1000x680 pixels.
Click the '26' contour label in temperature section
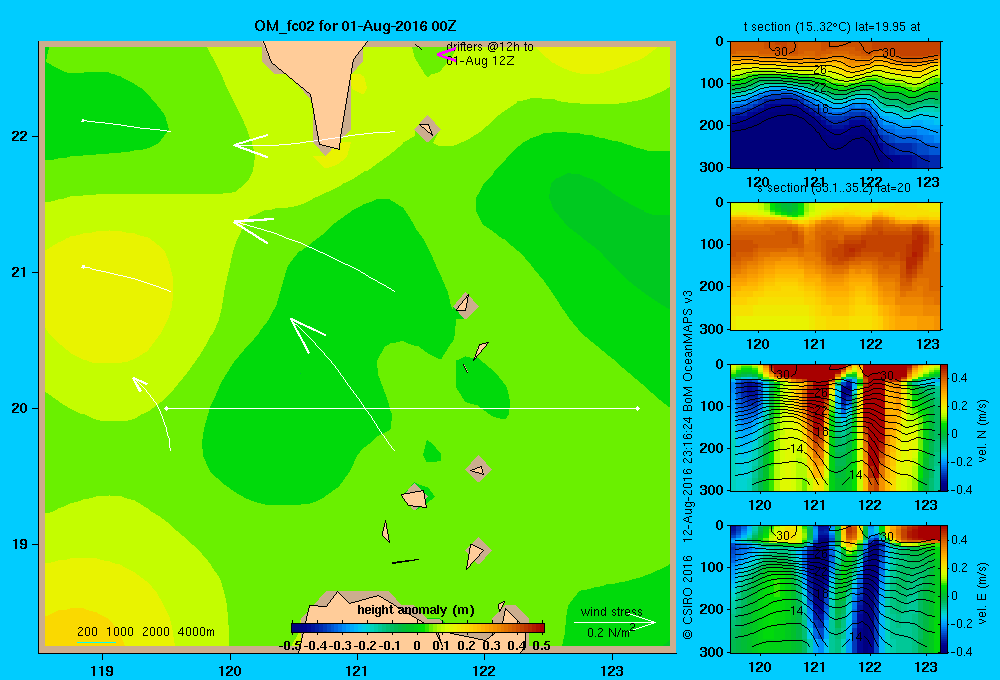pos(820,70)
